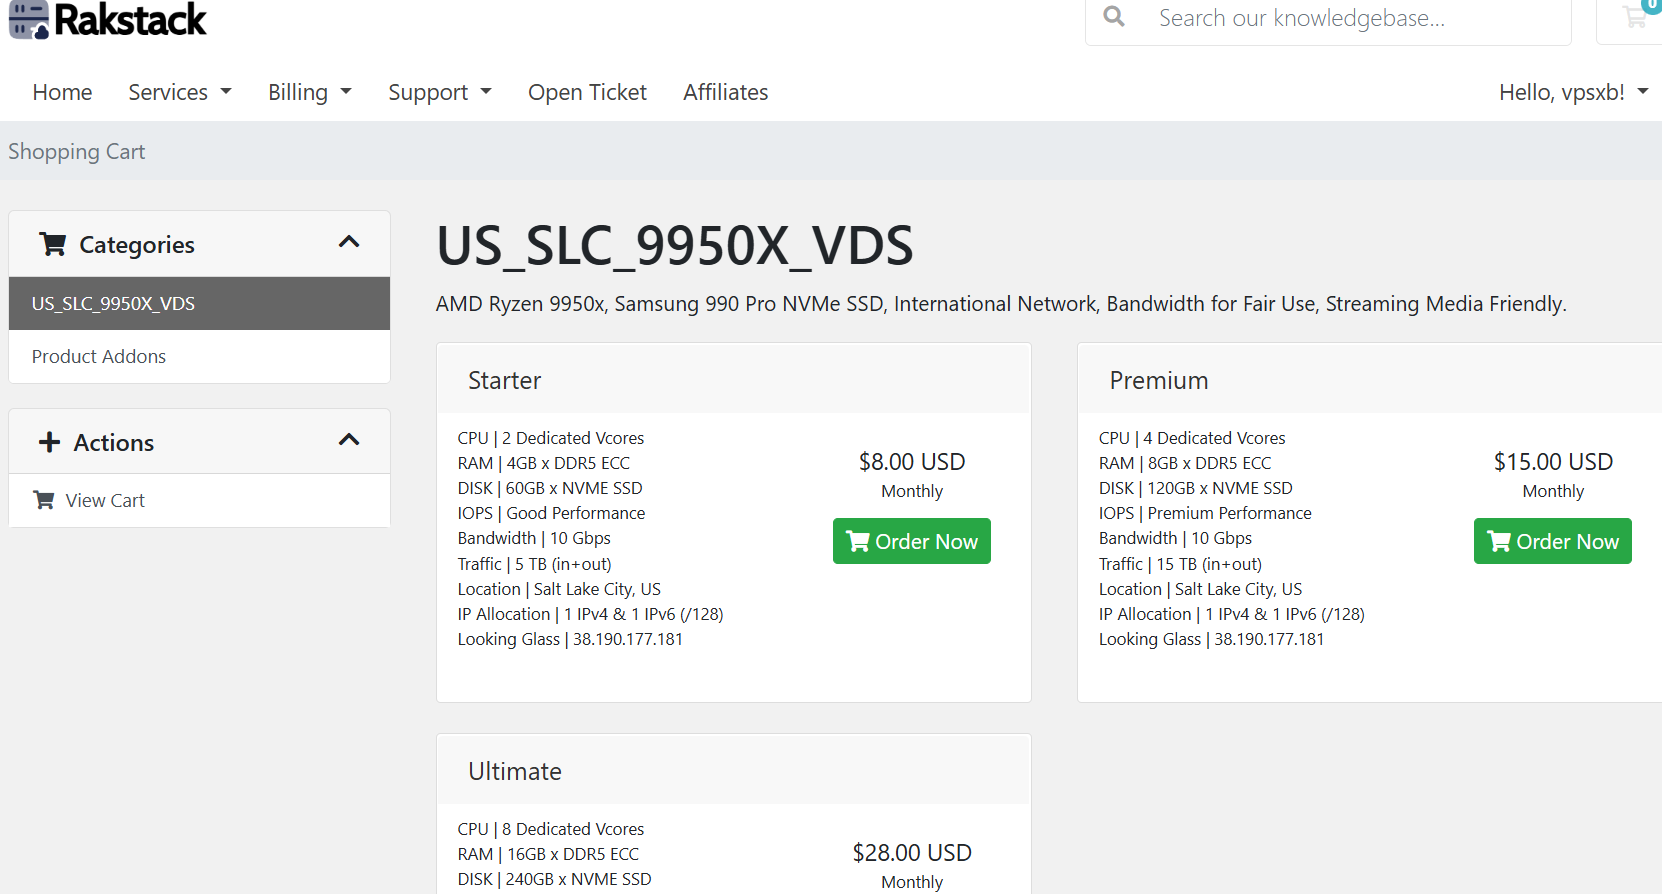The image size is (1662, 894).
Task: Select Open Ticket in navigation
Action: pos(587,92)
